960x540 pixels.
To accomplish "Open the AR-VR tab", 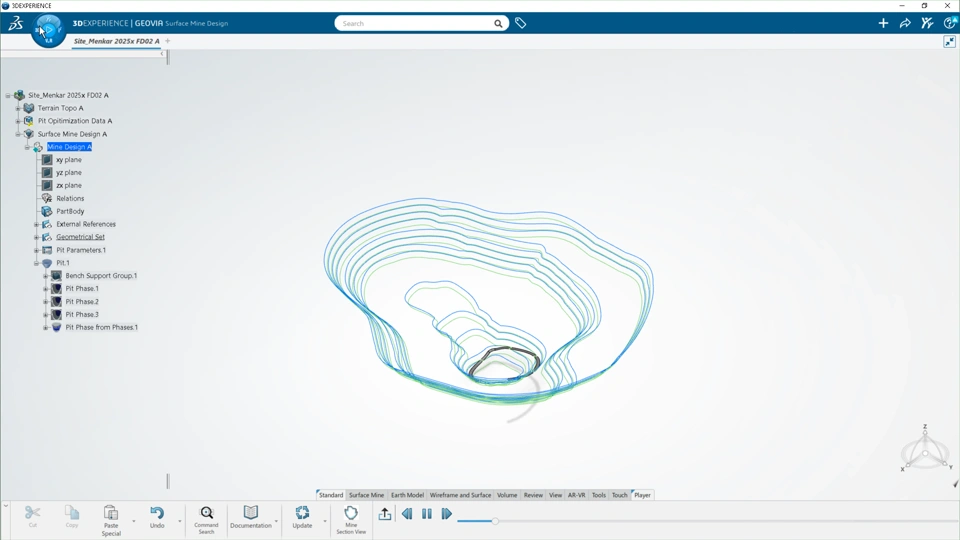I will tap(576, 495).
